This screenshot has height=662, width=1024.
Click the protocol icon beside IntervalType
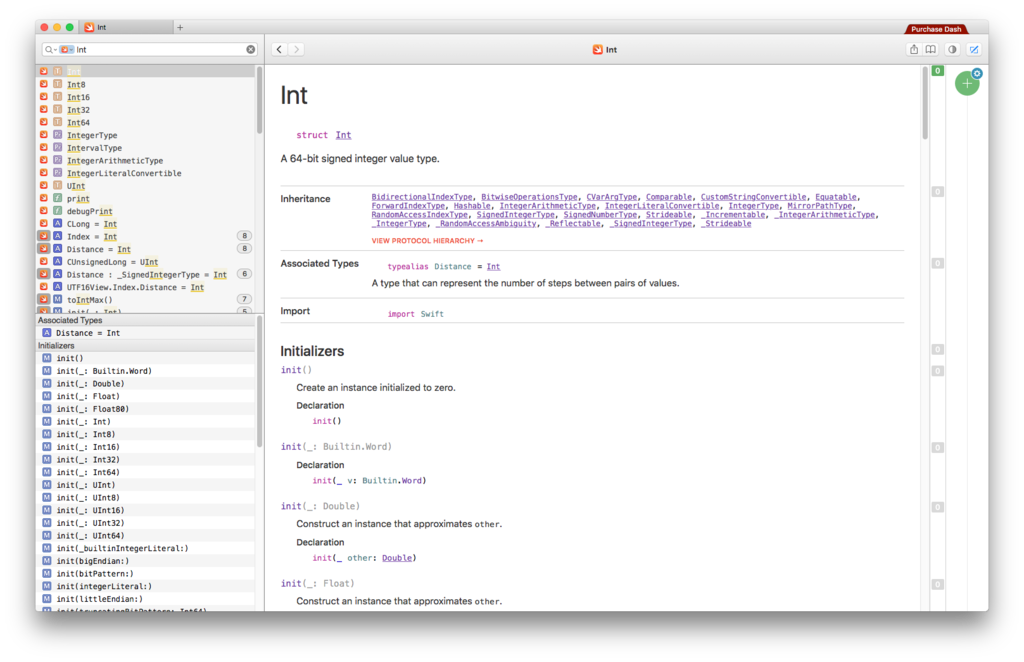click(x=57, y=148)
